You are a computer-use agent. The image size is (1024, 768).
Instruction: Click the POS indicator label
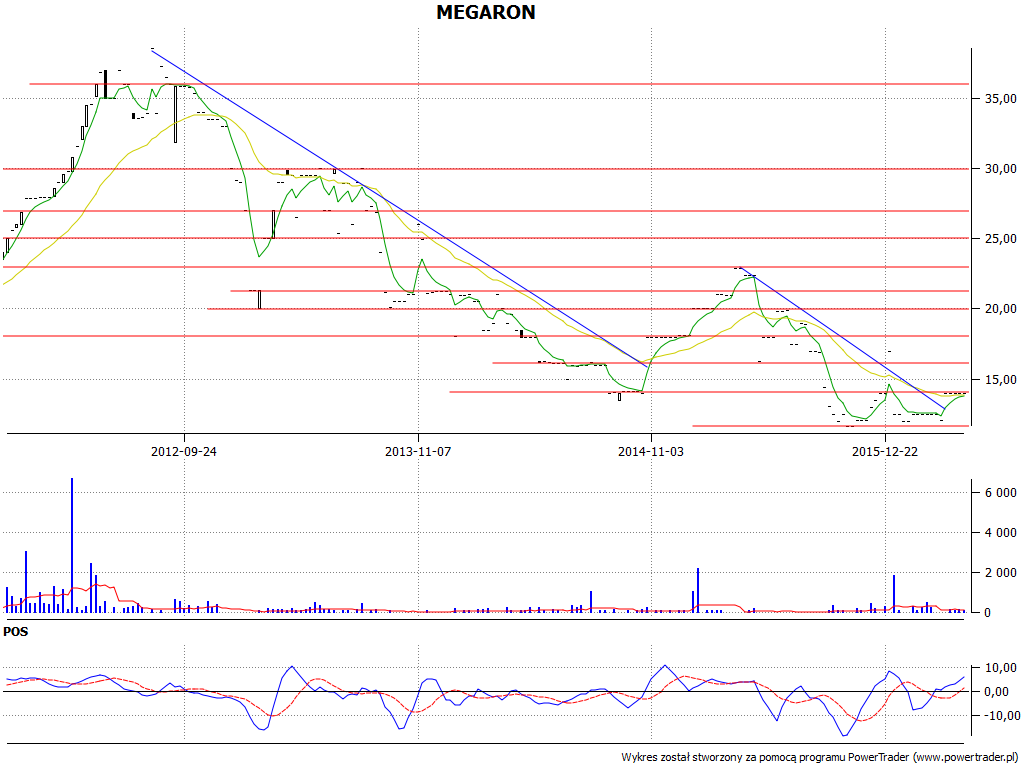(16, 632)
